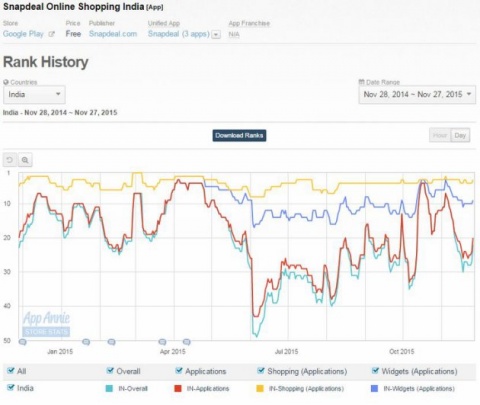
Task: Toggle the Applications checkbox
Action: [179, 371]
